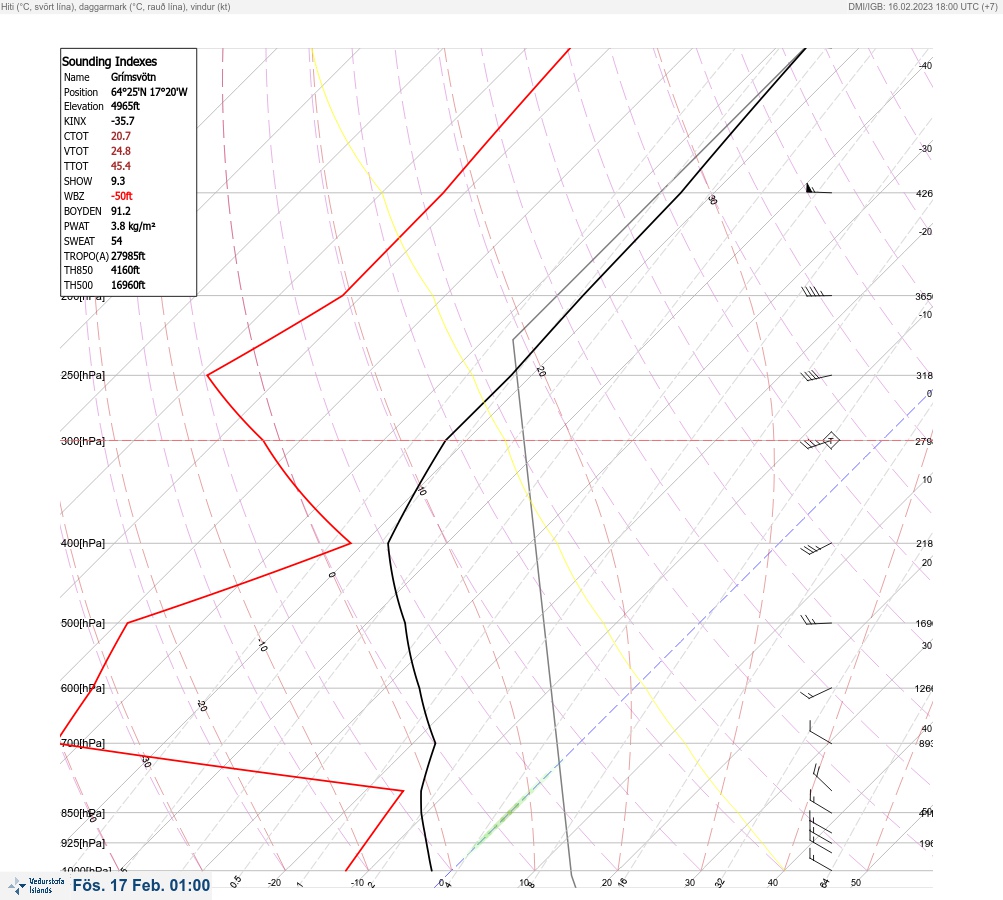Click the station name 'Grímsvötn'
Viewport: 1003px width, 900px height.
click(134, 77)
